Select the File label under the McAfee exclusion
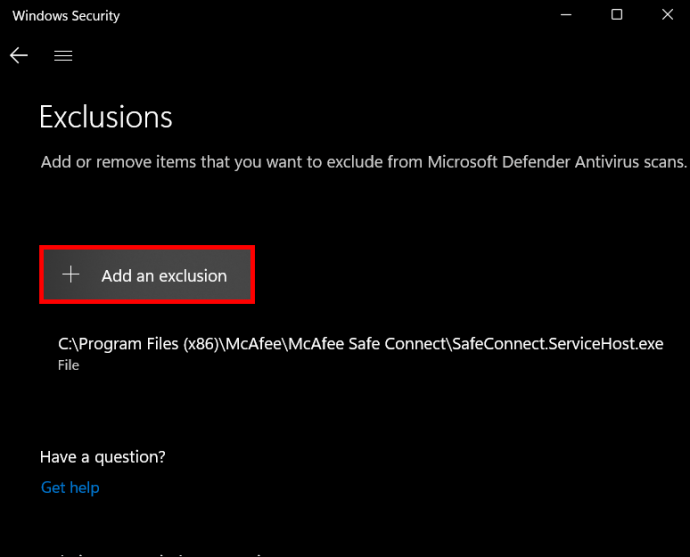 tap(68, 365)
